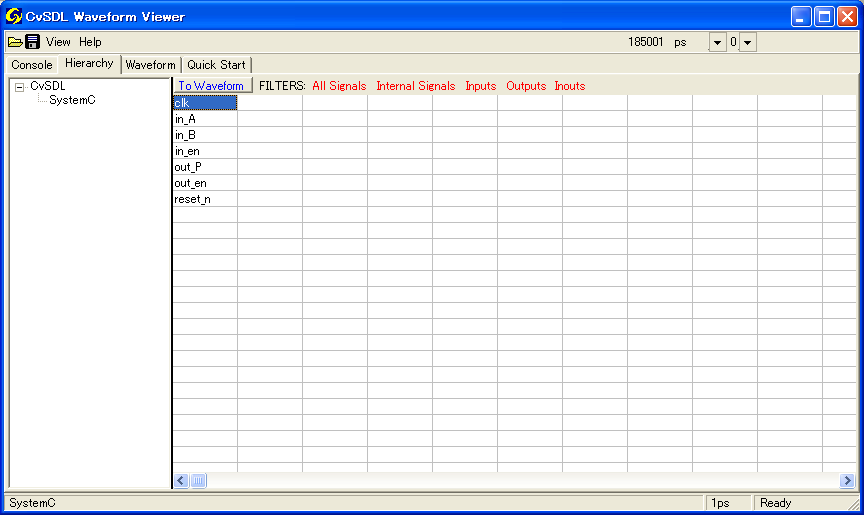864x515 pixels.
Task: Select the out_P signal
Action: (205, 167)
